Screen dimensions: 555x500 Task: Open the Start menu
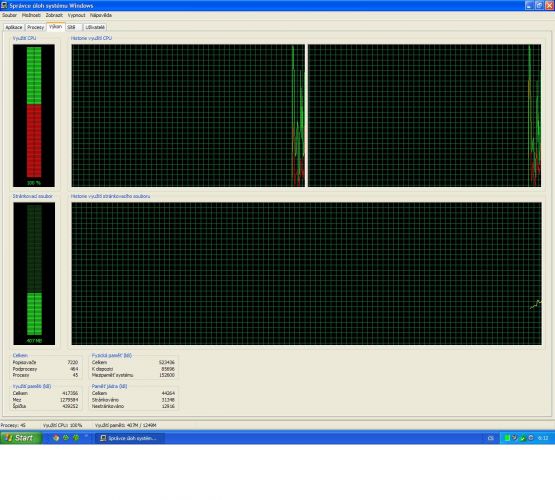pyautogui.click(x=21, y=438)
